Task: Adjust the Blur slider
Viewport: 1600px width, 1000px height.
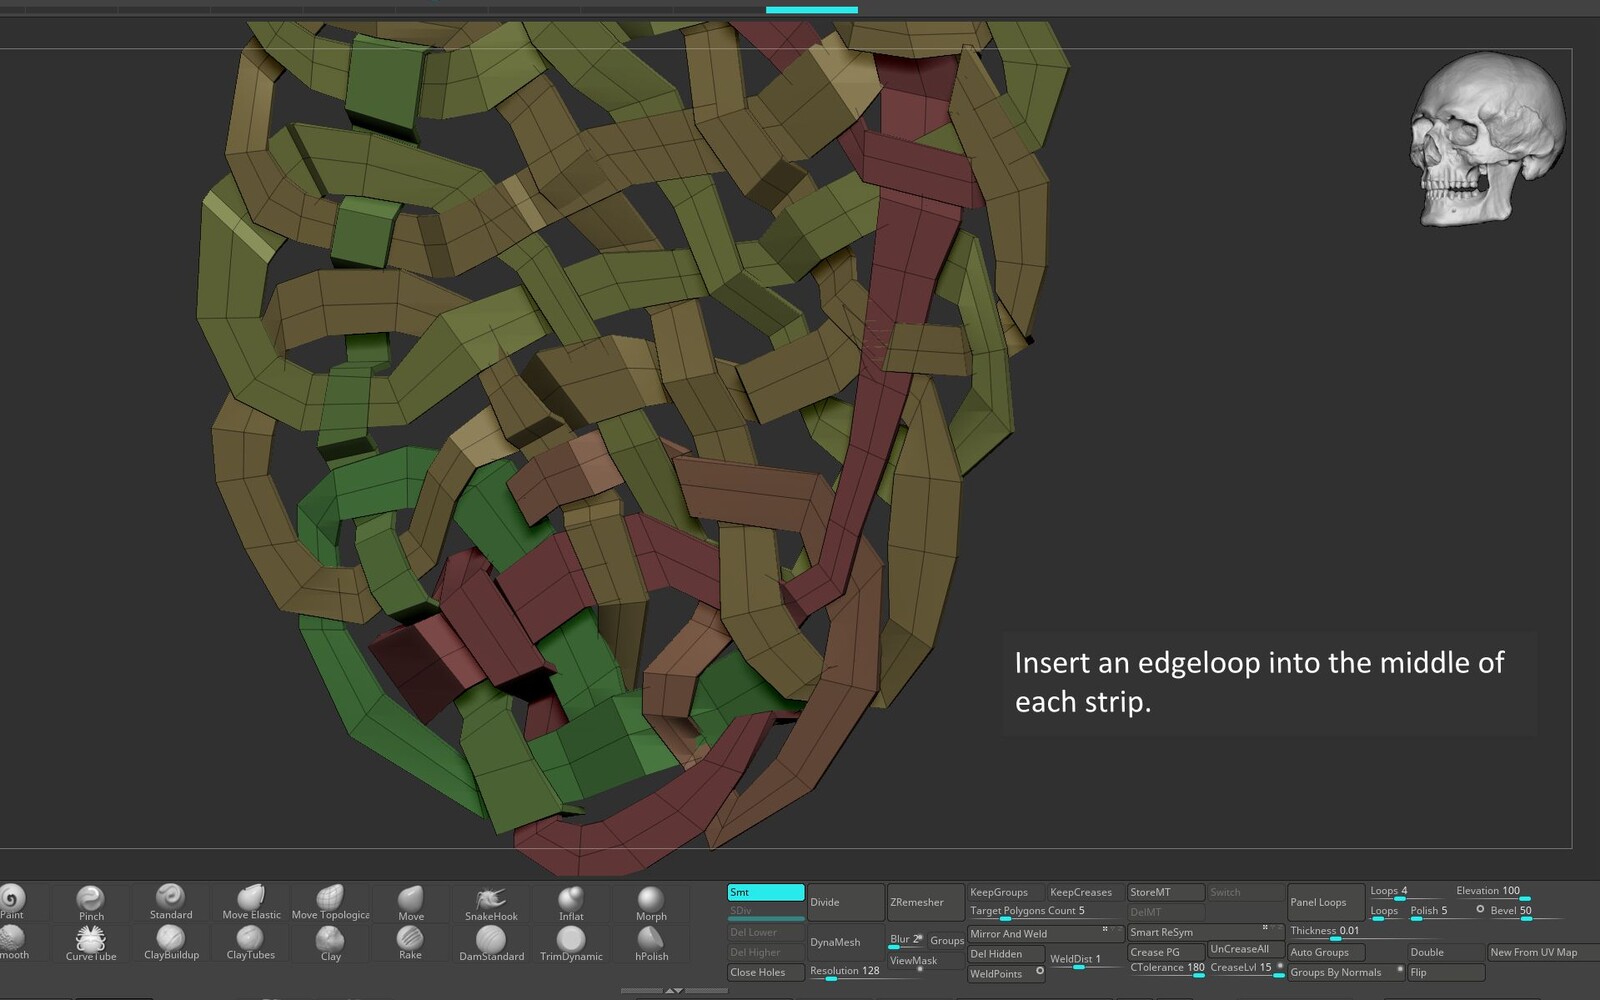Action: (x=906, y=940)
